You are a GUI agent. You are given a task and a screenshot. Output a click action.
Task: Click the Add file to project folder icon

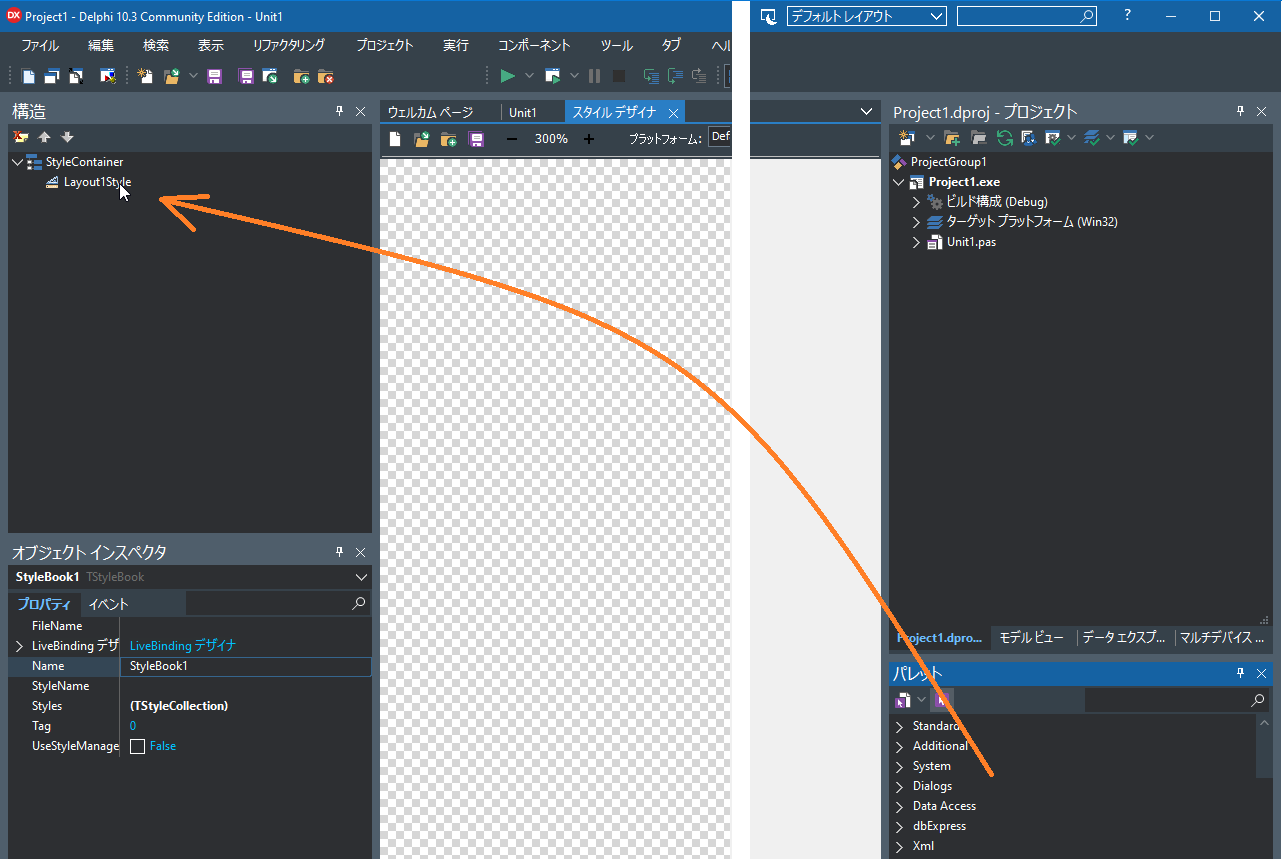tap(301, 76)
